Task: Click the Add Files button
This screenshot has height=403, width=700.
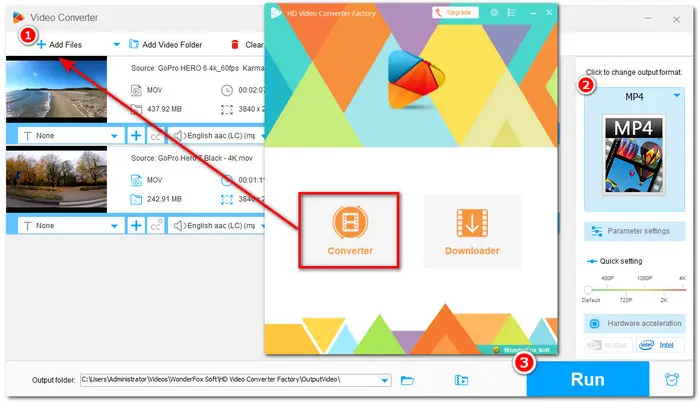Action: 59,45
